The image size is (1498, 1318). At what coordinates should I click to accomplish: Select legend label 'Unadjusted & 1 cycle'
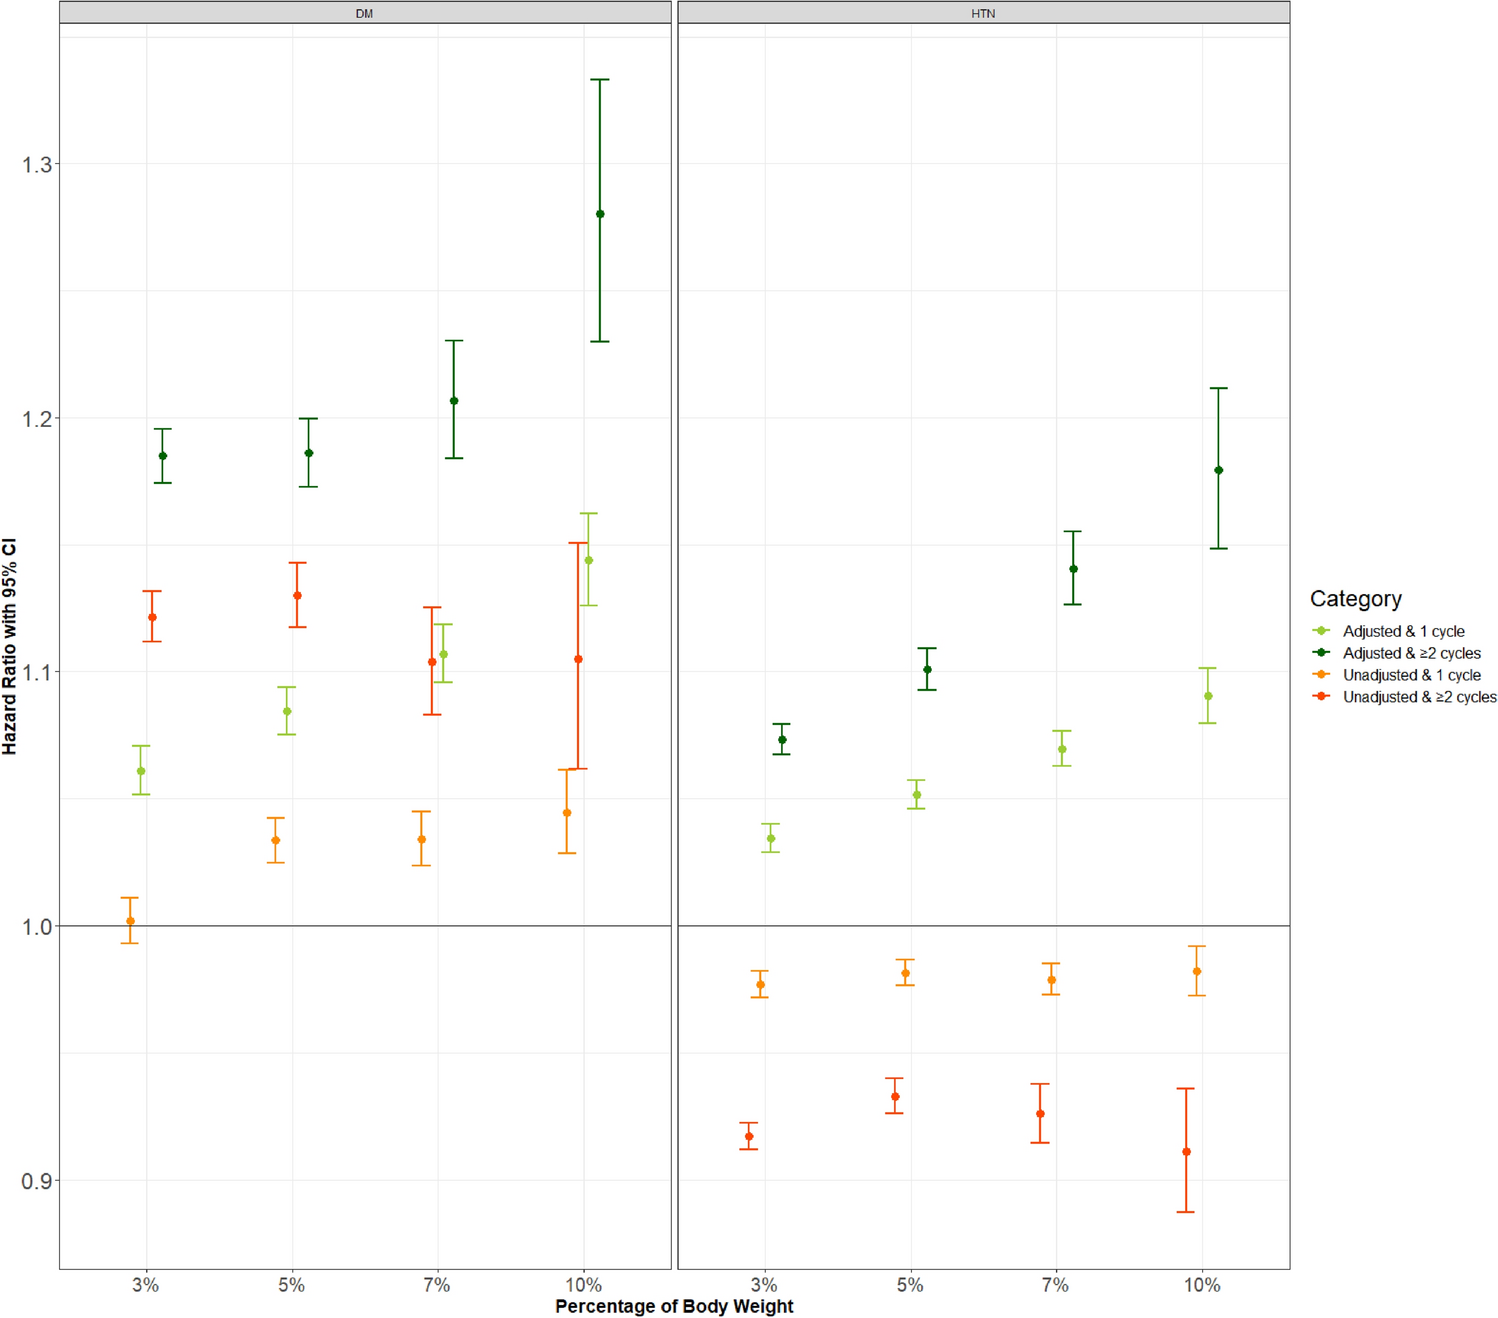click(x=1412, y=675)
